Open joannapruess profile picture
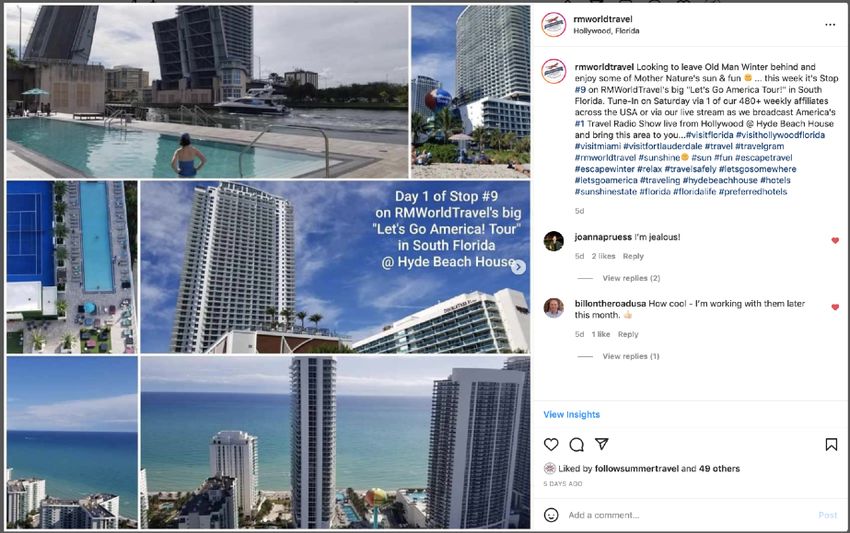Screen dimensions: 850x533 point(553,241)
